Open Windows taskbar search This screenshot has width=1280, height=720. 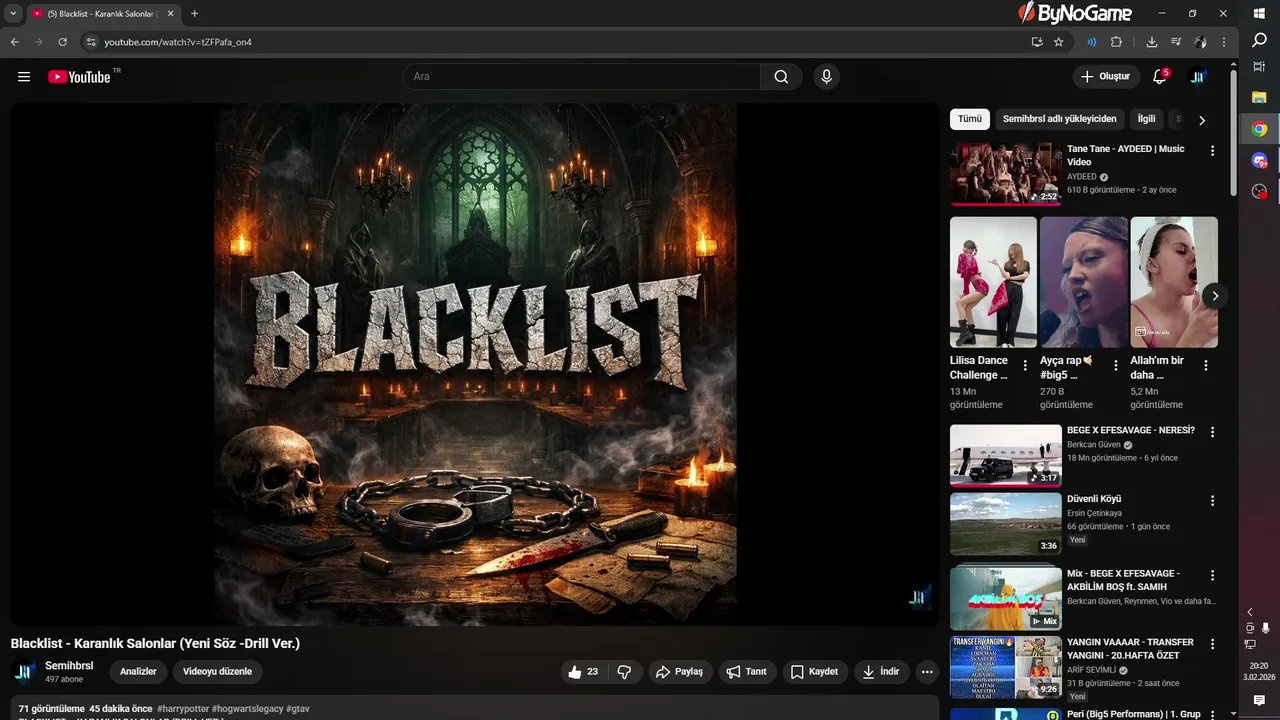[1259, 40]
